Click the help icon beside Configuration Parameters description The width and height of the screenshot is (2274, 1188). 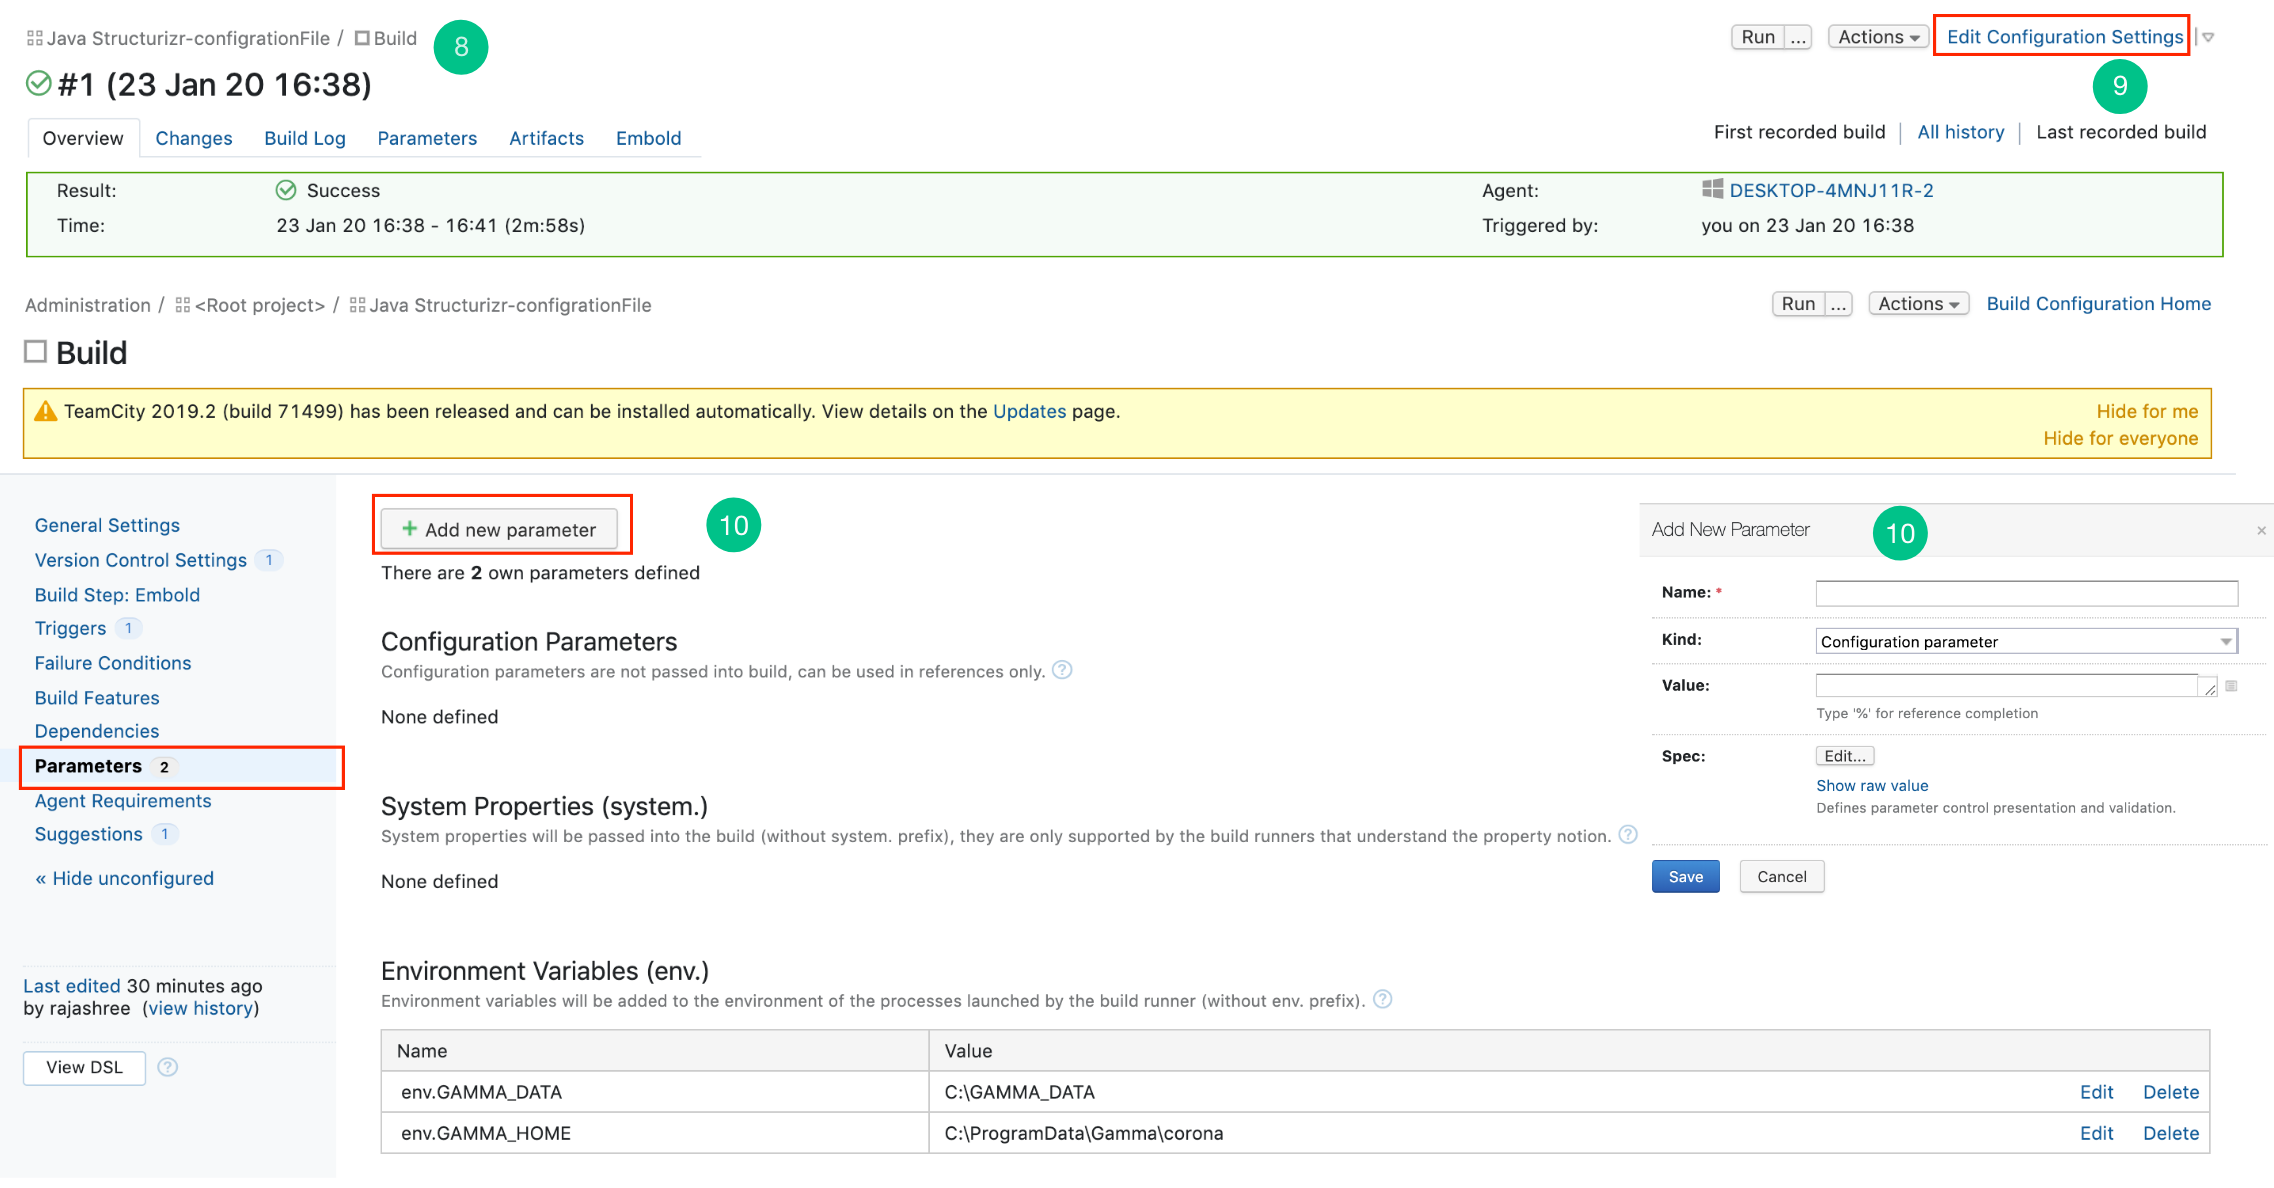click(1062, 670)
